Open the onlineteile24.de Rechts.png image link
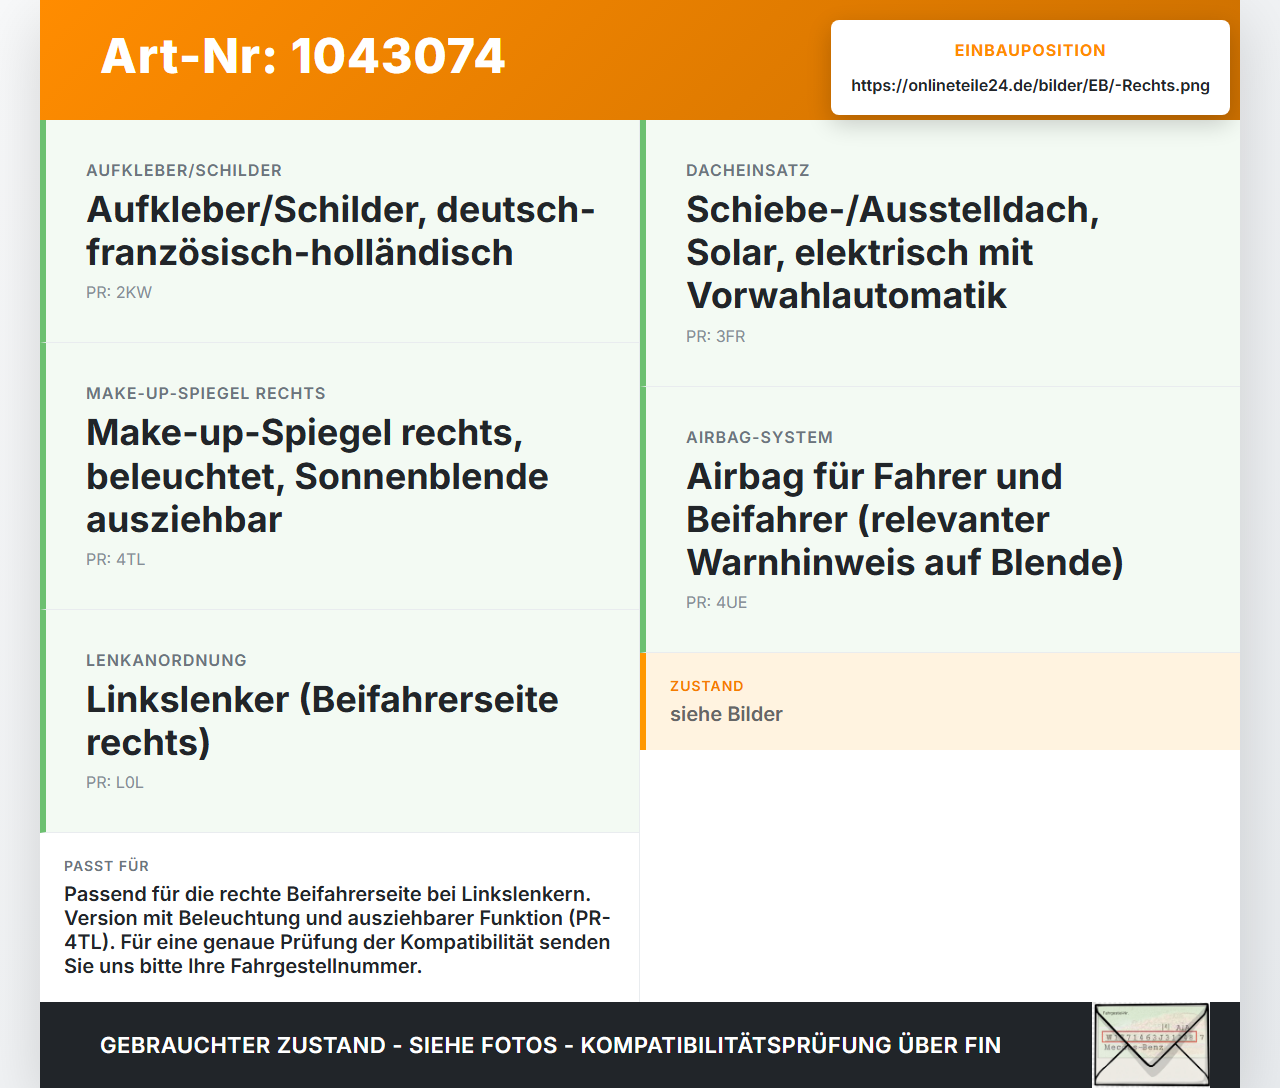The image size is (1280, 1089). pos(1030,85)
